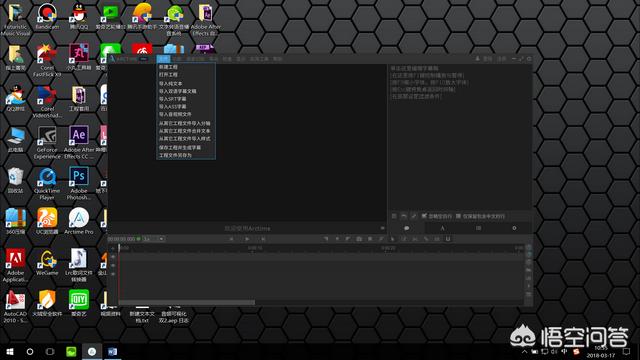
Task: Select Lrc歌词文件转换器 desktop icon
Action: click(79, 266)
